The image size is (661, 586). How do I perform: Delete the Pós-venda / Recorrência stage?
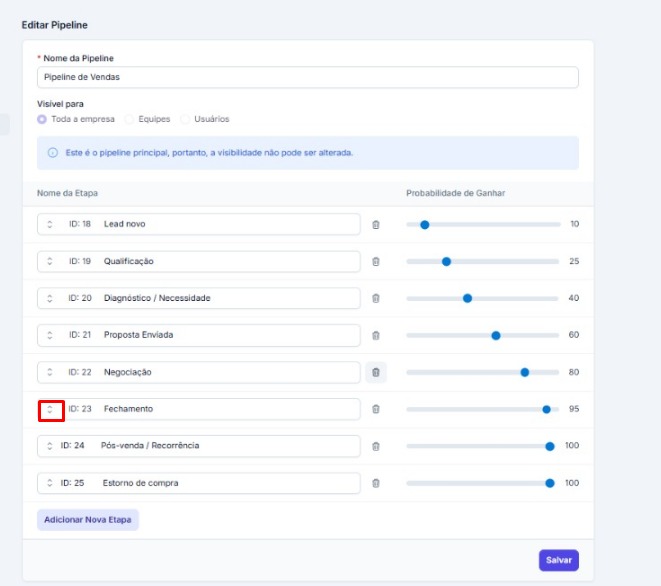pyautogui.click(x=376, y=446)
